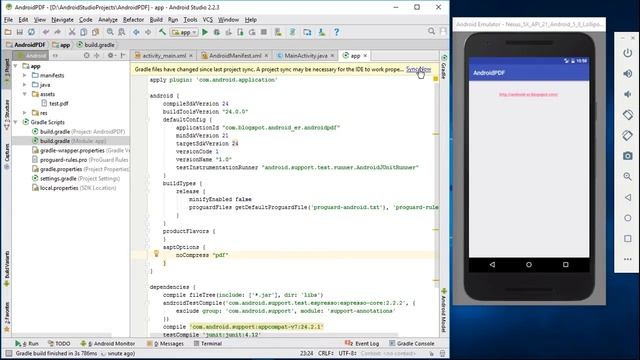Open the Android project view dropdown
The height and width of the screenshot is (360, 640).
[32, 56]
